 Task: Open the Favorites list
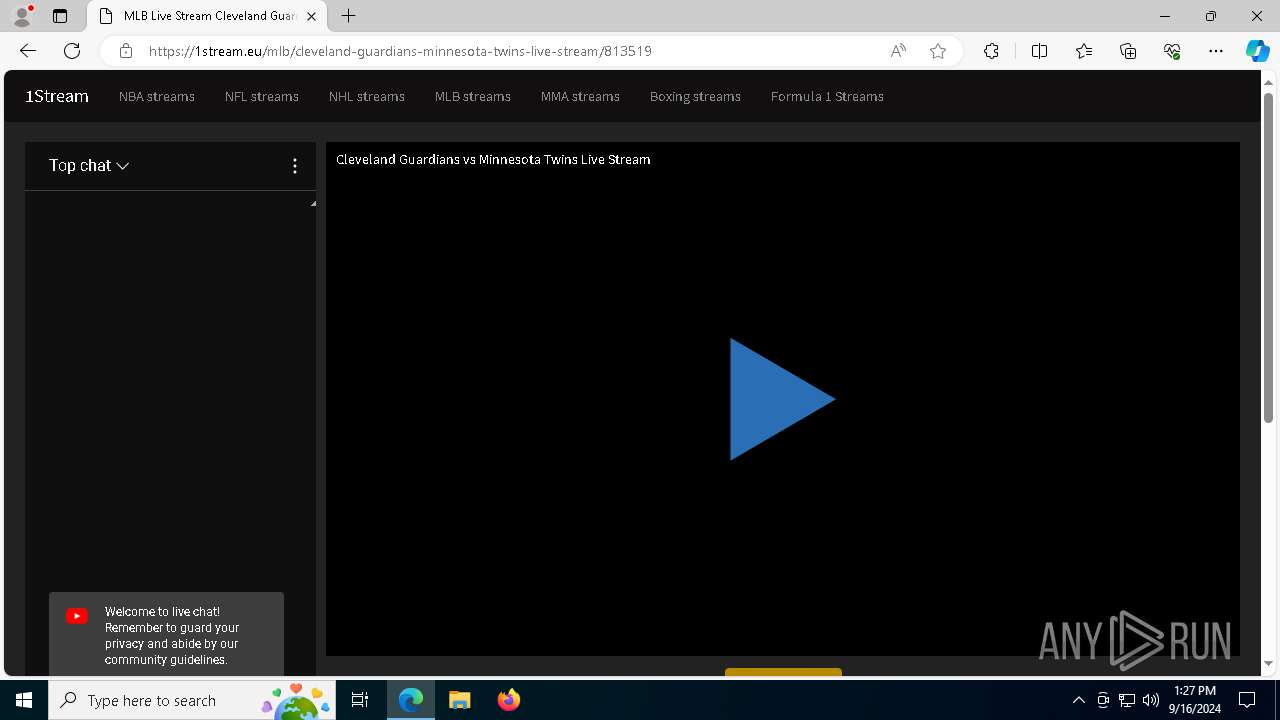1084,51
